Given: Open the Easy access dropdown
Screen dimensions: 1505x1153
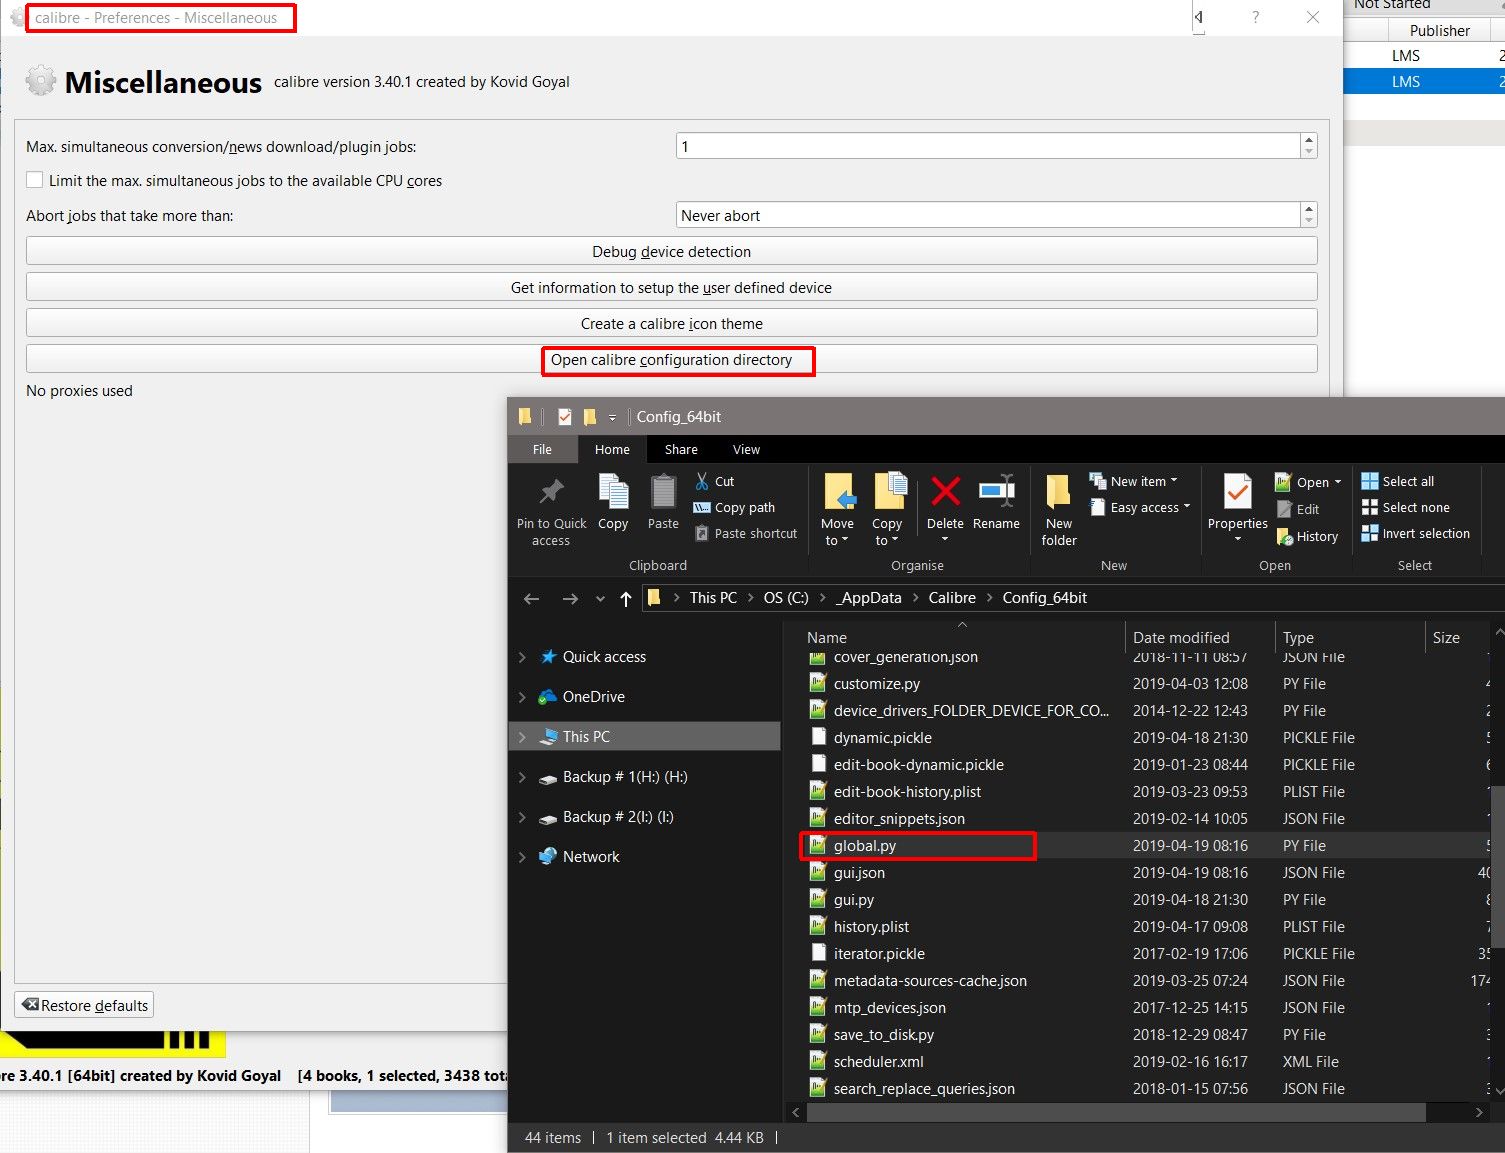Looking at the screenshot, I should tap(1140, 507).
